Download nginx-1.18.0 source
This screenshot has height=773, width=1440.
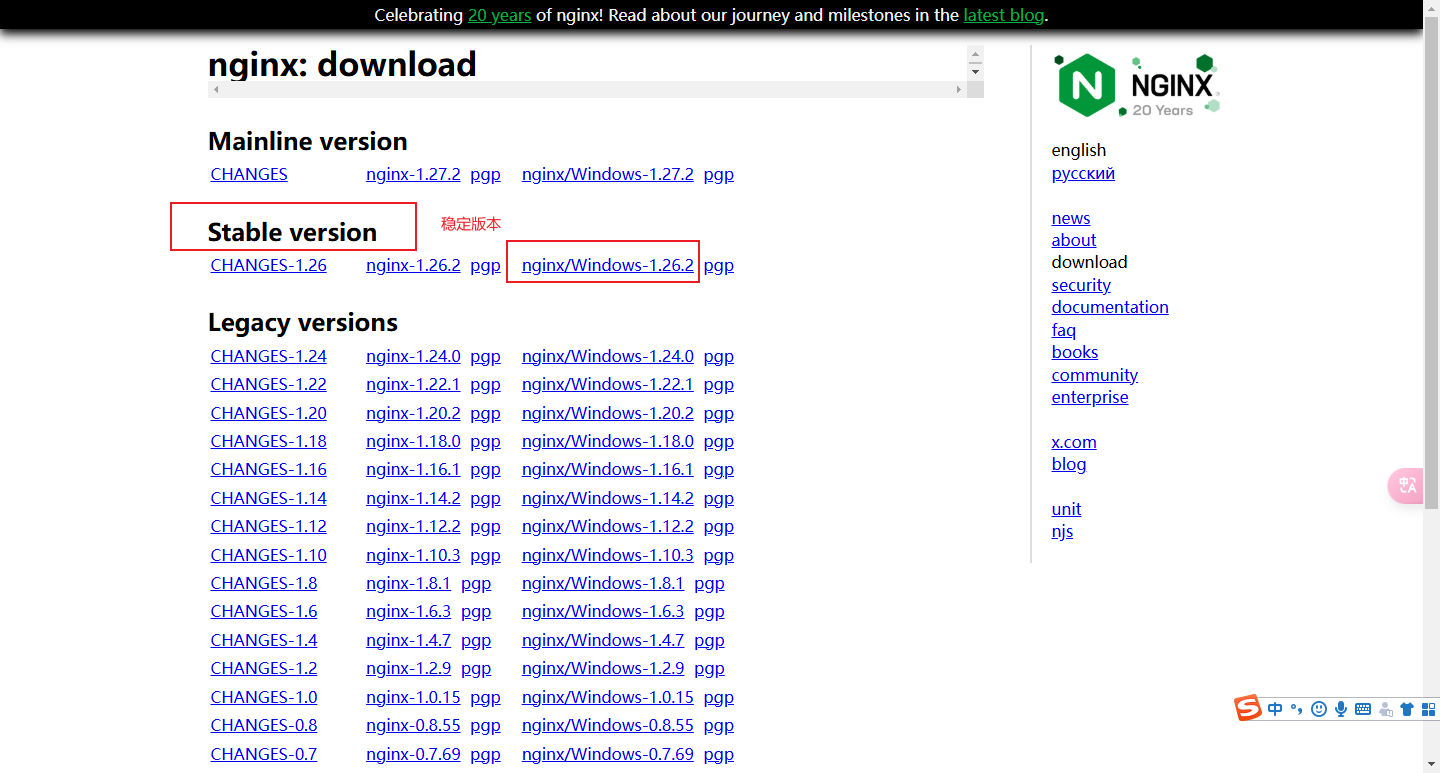413,441
